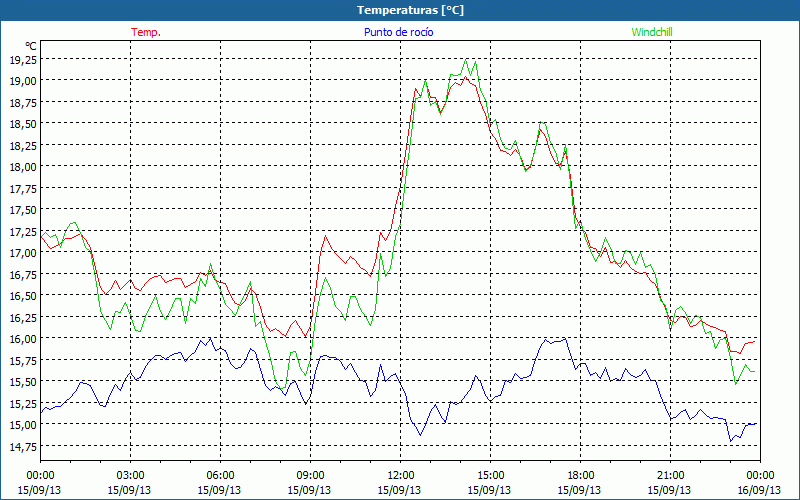Image resolution: width=800 pixels, height=500 pixels.
Task: Click the 21:00 time axis label
Action: (670, 476)
